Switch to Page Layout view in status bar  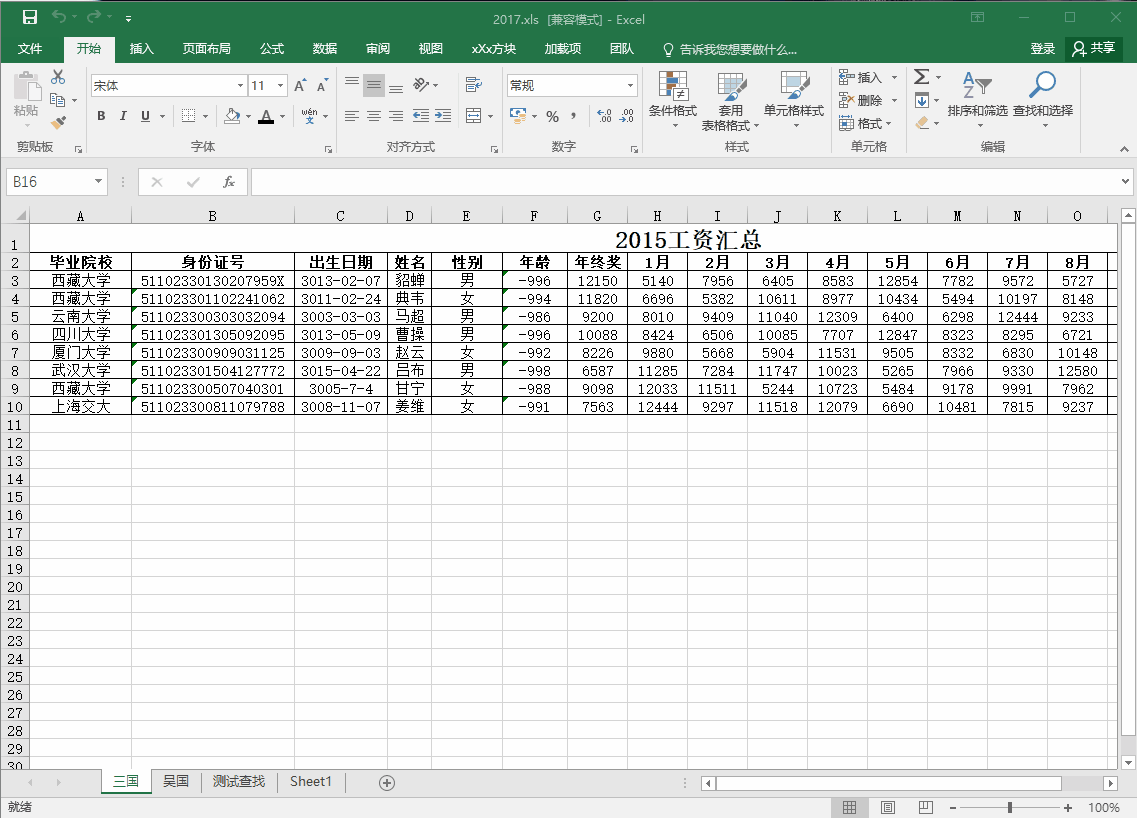point(888,807)
